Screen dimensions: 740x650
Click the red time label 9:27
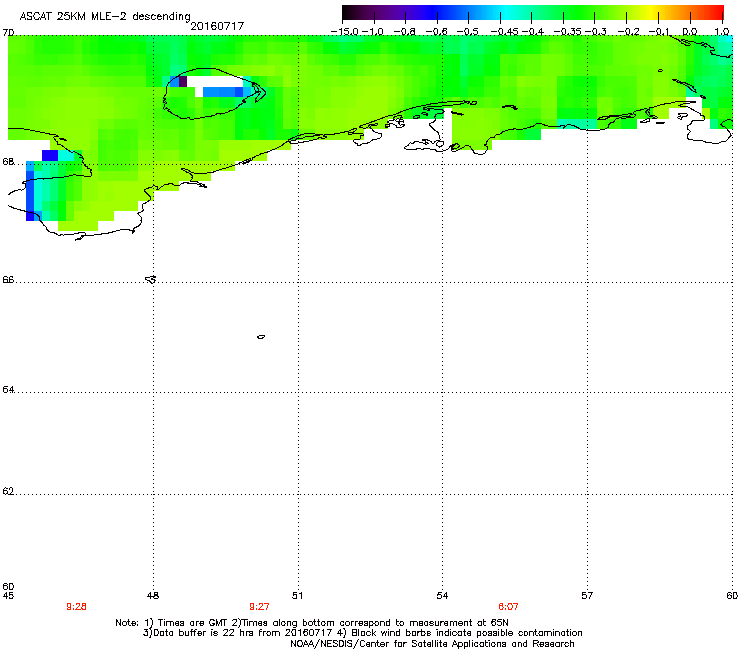click(259, 607)
